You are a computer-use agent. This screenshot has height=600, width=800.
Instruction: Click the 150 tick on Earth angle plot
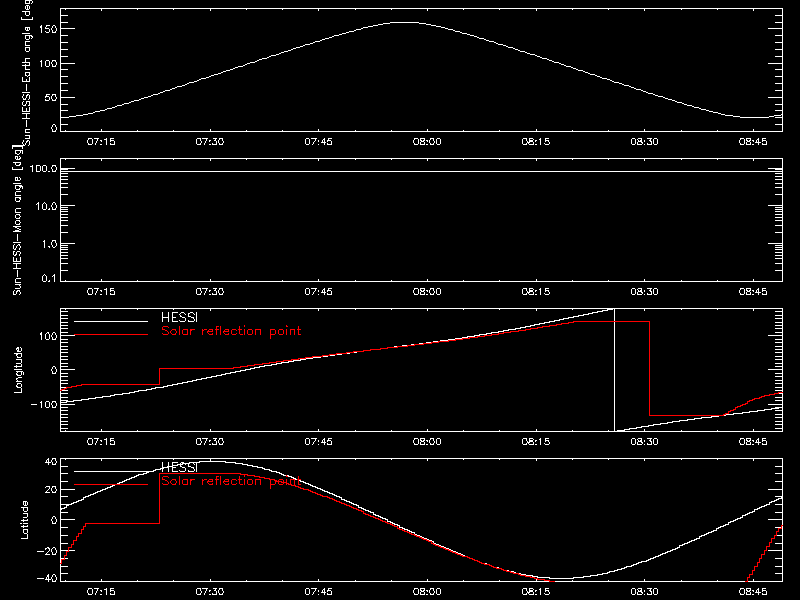48,29
